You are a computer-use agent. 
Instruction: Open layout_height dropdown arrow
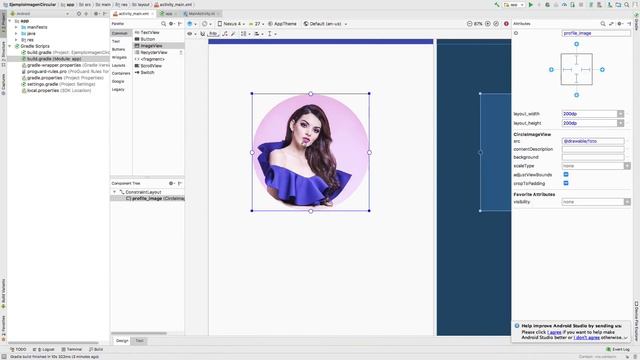620,123
